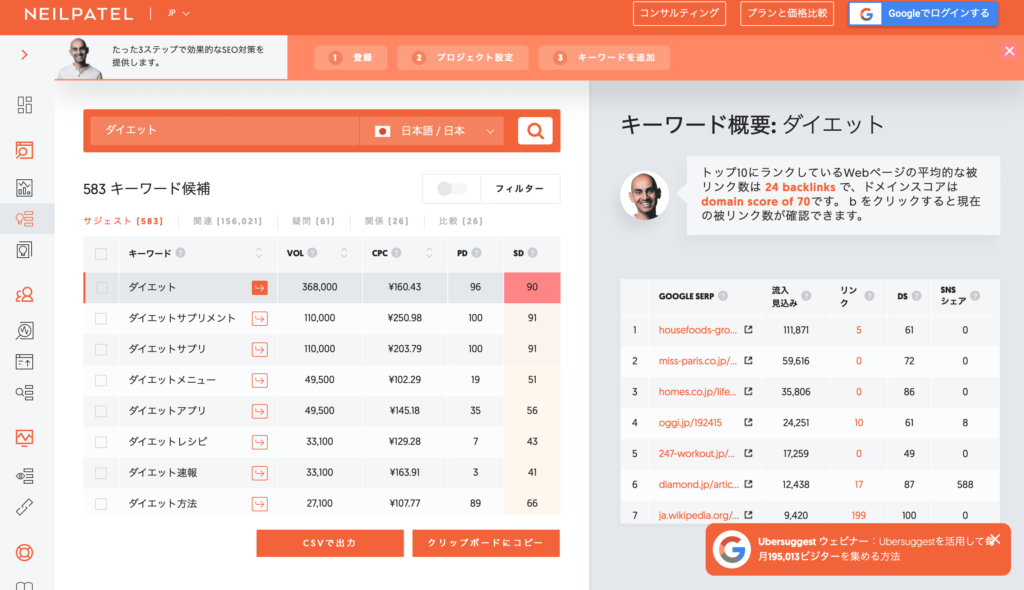Click the orange browser-with-magnifier sidebar icon
1024x590 pixels.
coord(24,150)
